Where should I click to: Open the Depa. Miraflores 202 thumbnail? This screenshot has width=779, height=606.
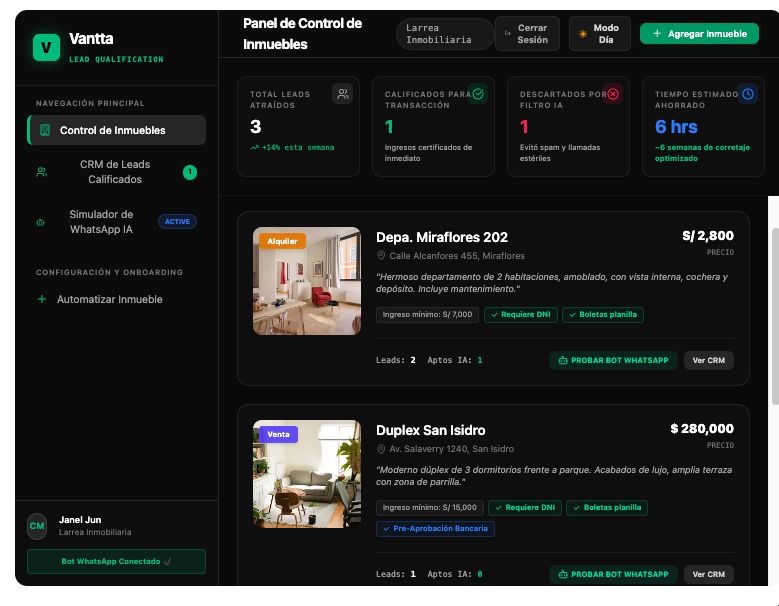[307, 281]
